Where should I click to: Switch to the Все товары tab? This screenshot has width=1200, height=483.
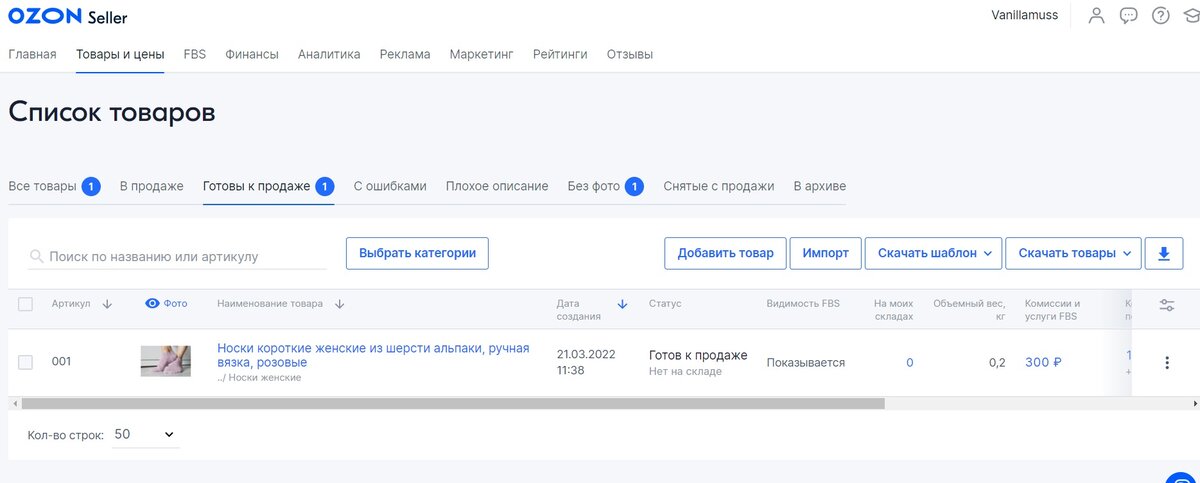click(x=54, y=186)
